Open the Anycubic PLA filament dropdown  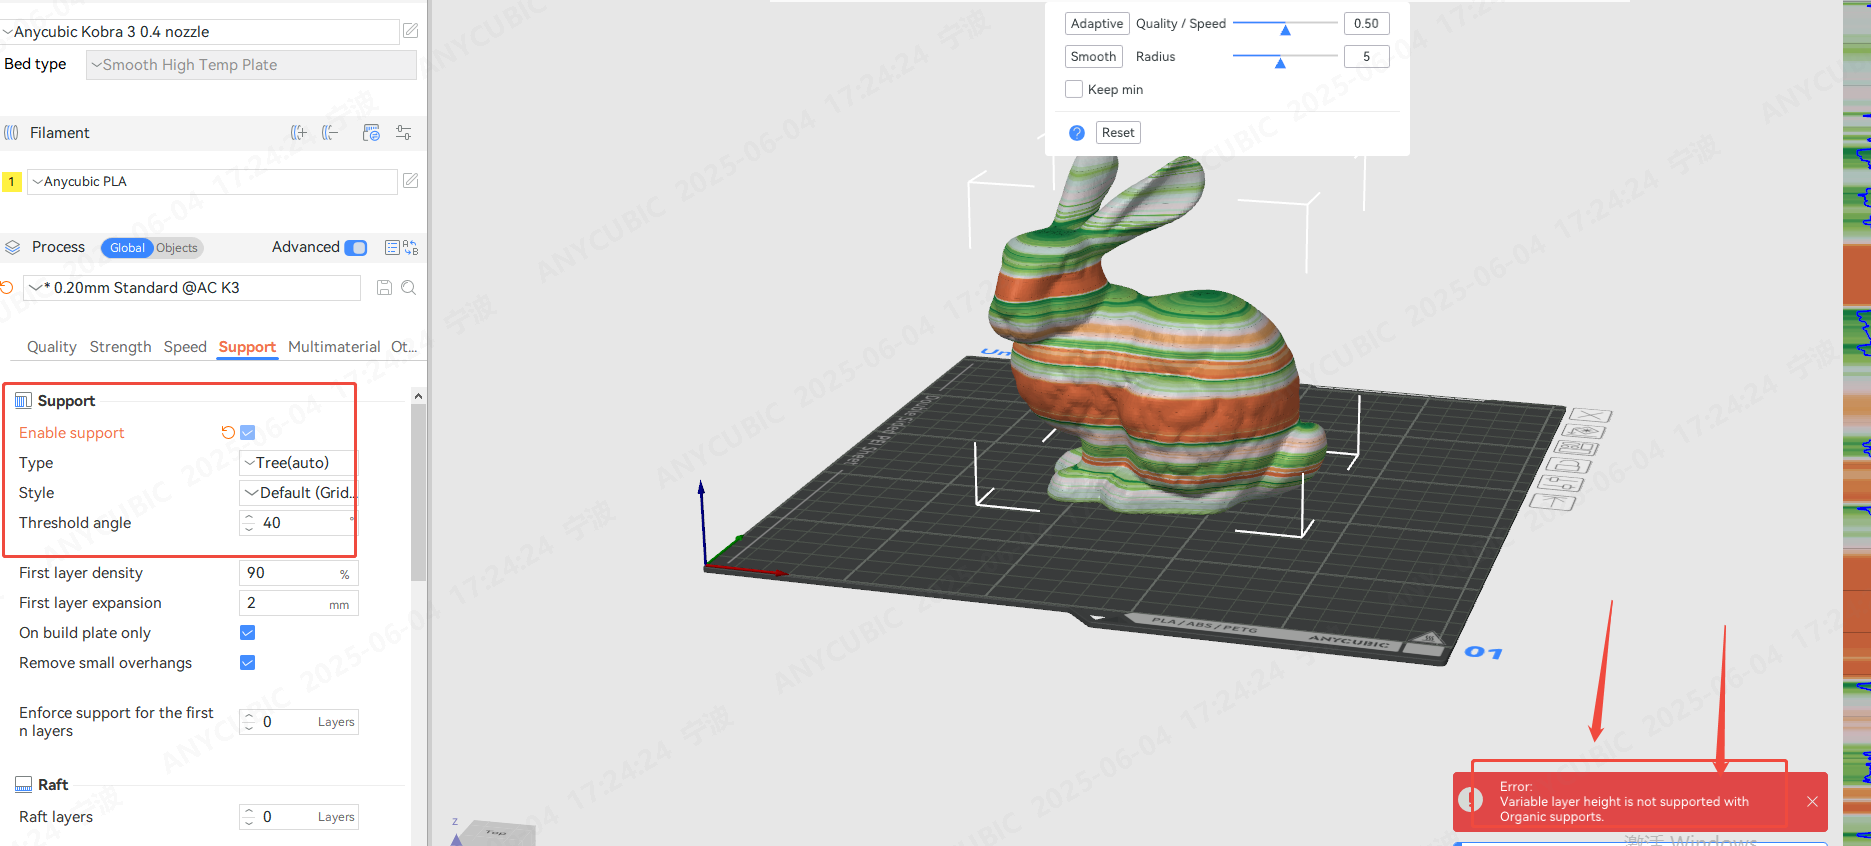click(212, 182)
